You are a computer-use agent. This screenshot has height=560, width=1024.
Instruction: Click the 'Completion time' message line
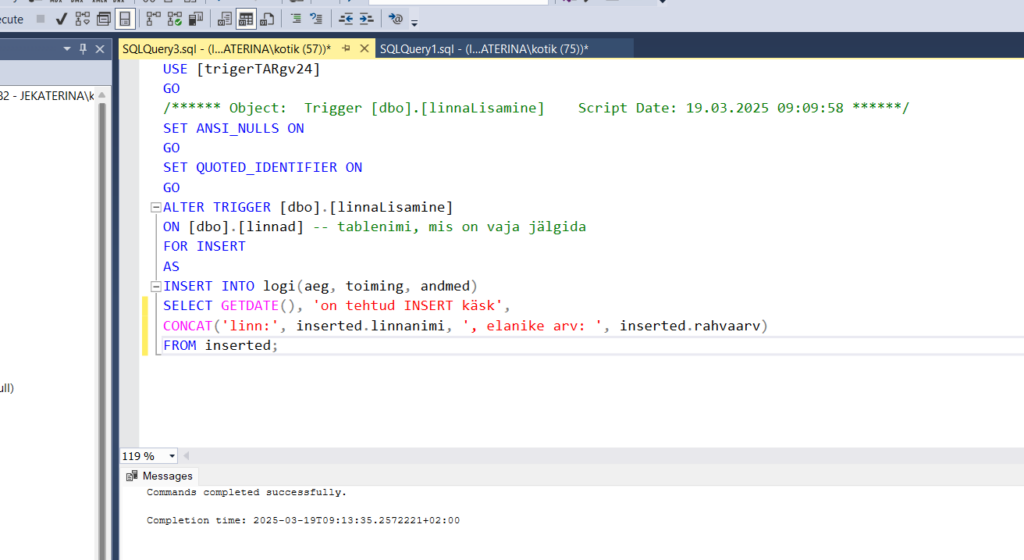(x=303, y=520)
